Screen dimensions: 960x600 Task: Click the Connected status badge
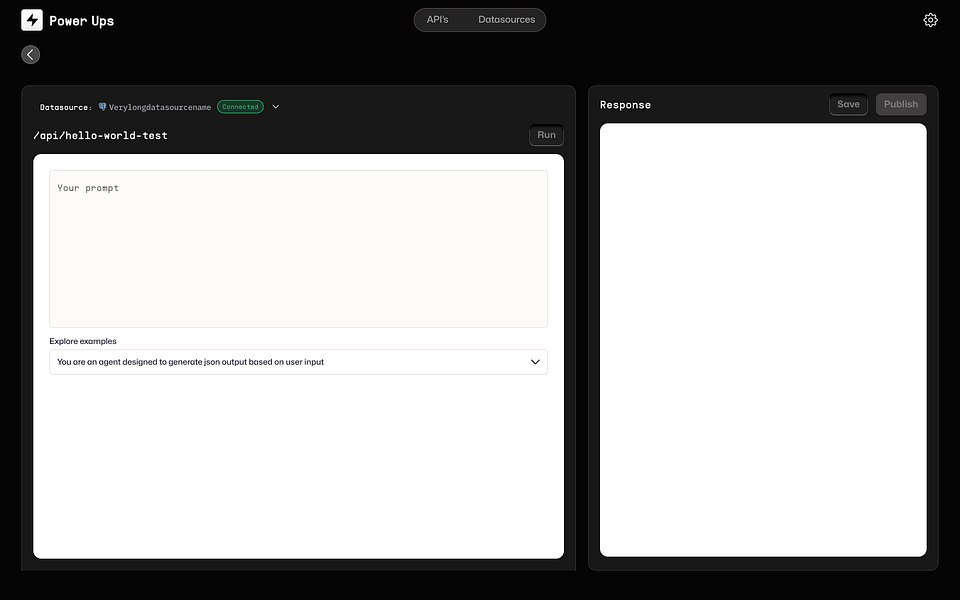[x=240, y=106]
